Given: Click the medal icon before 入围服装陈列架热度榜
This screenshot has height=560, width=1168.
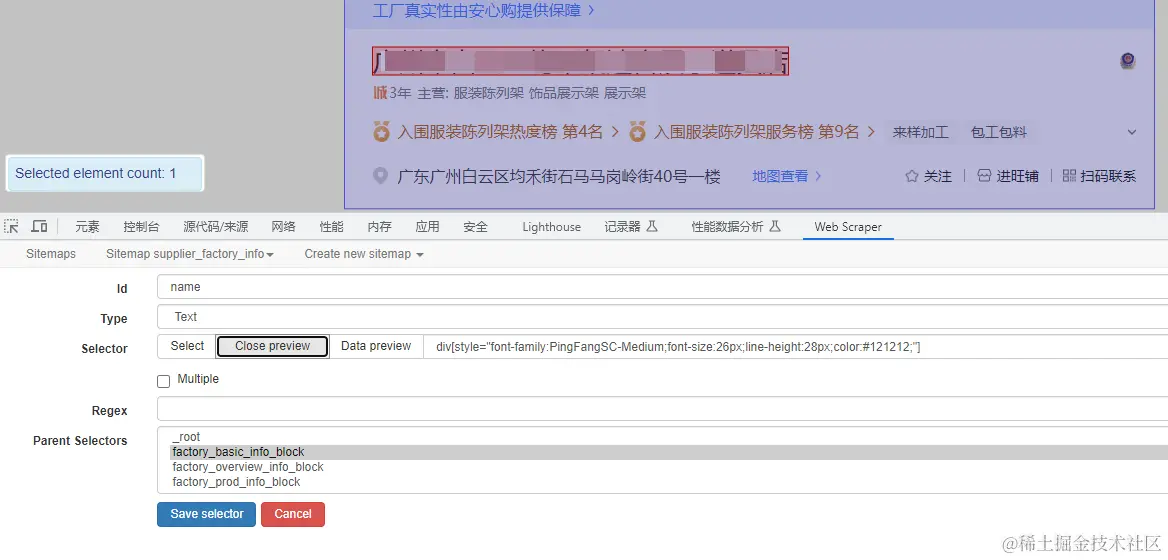Looking at the screenshot, I should [x=382, y=133].
